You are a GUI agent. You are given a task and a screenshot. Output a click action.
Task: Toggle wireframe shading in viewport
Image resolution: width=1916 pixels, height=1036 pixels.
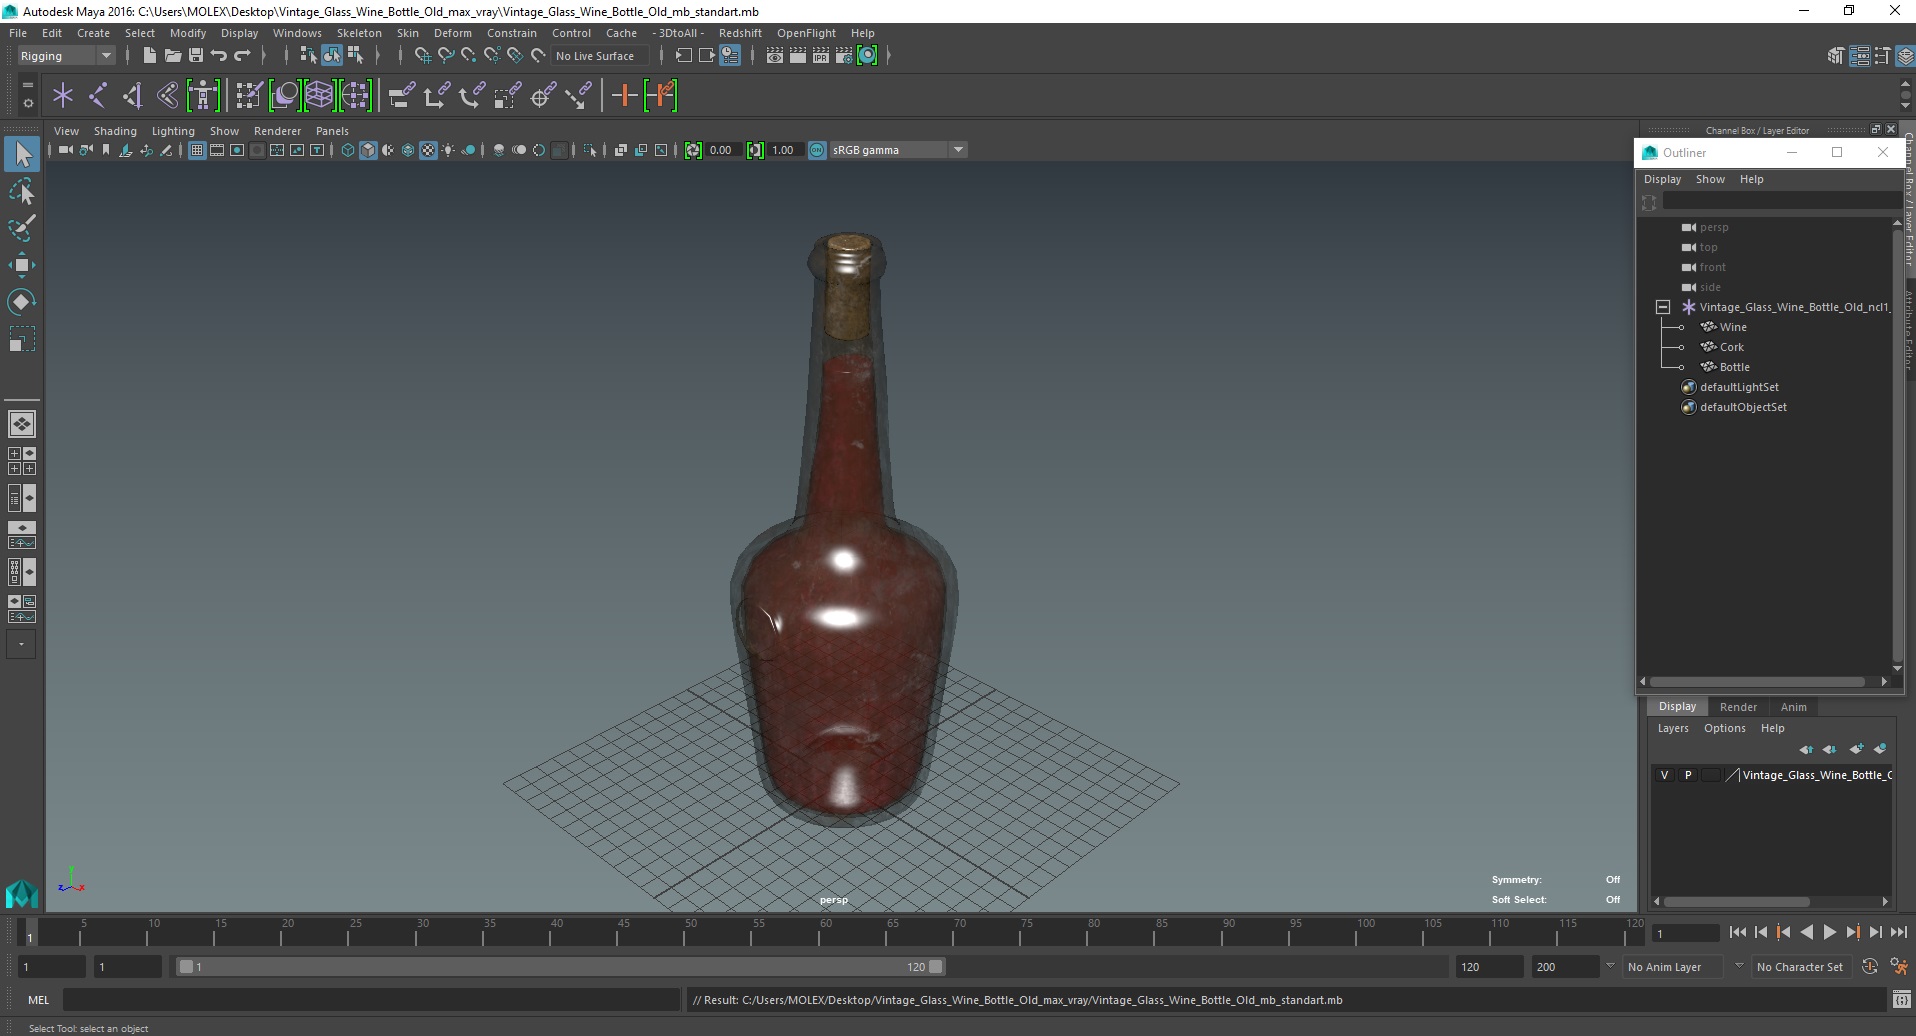pyautogui.click(x=348, y=150)
